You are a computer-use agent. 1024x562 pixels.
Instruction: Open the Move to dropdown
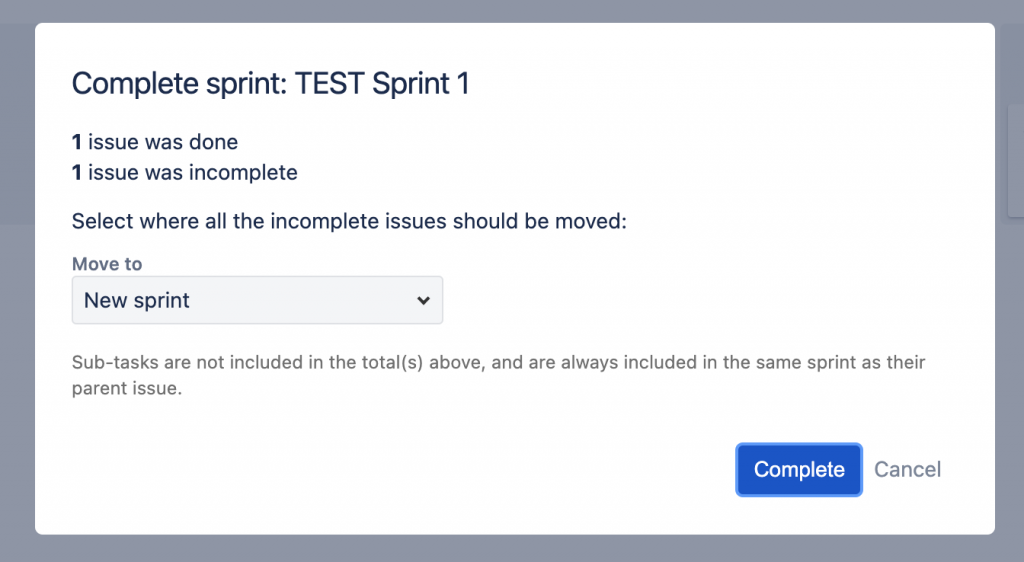(257, 300)
